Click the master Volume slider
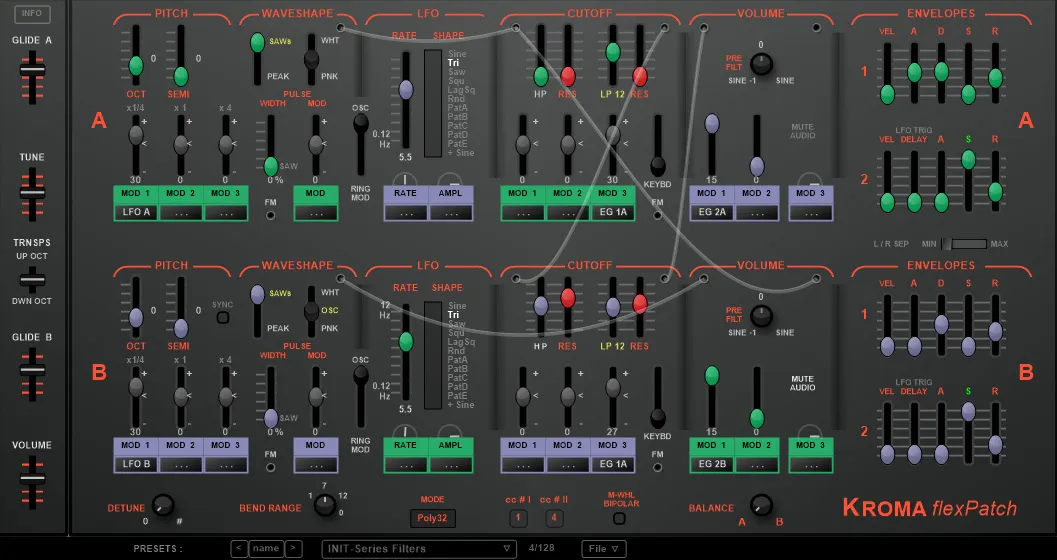This screenshot has height=560, width=1057. pyautogui.click(x=32, y=478)
